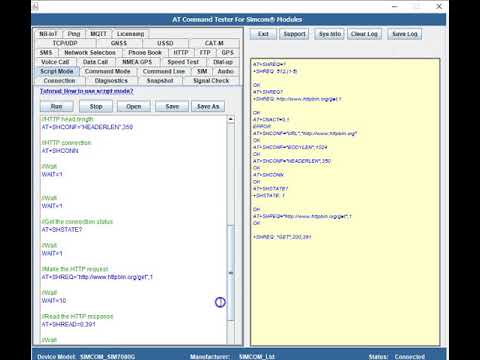Open the GPS tab
Image resolution: width=480 pixels, height=360 pixels.
click(227, 53)
